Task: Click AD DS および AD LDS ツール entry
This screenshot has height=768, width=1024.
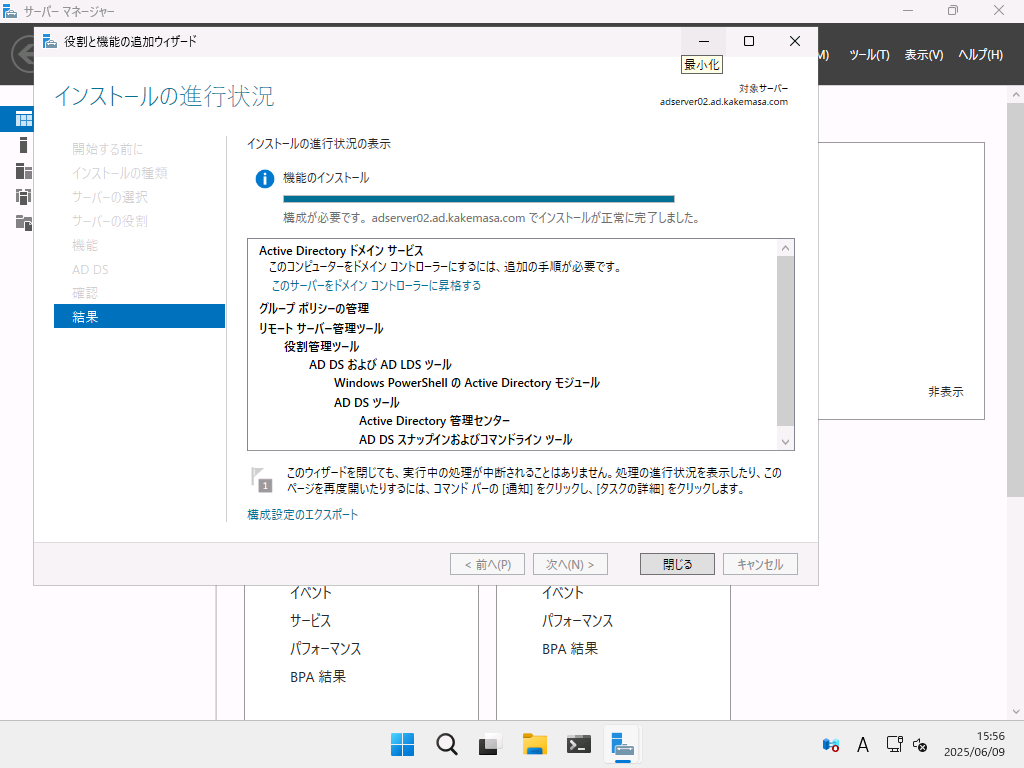Action: 380,365
